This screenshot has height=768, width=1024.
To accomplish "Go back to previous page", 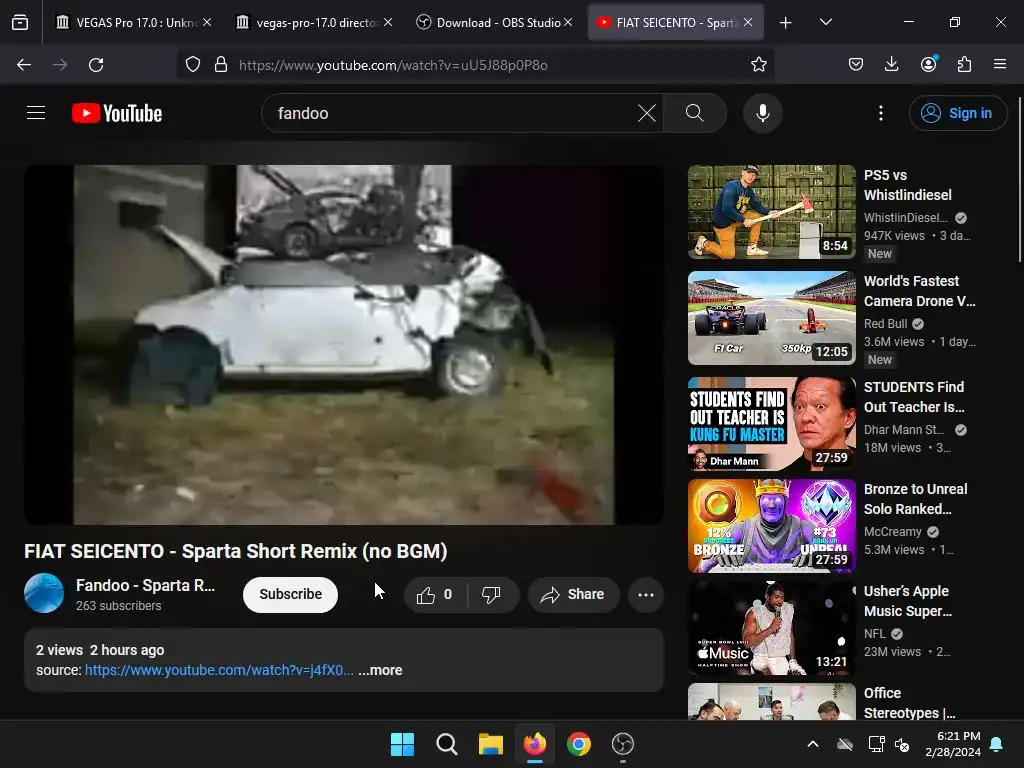I will 24,65.
